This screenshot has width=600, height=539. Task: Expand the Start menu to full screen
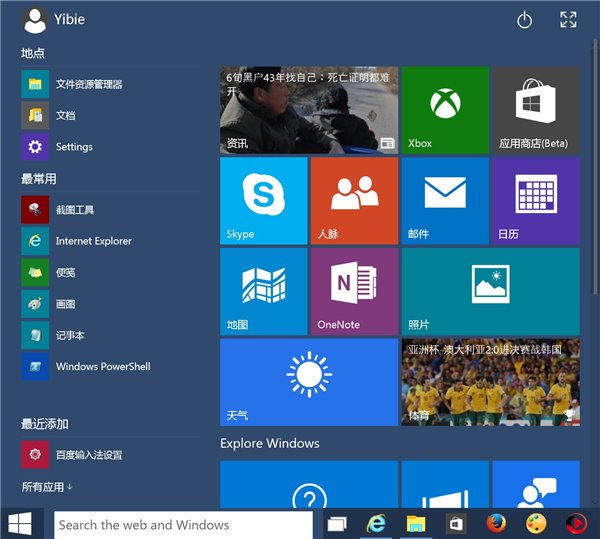coord(568,20)
